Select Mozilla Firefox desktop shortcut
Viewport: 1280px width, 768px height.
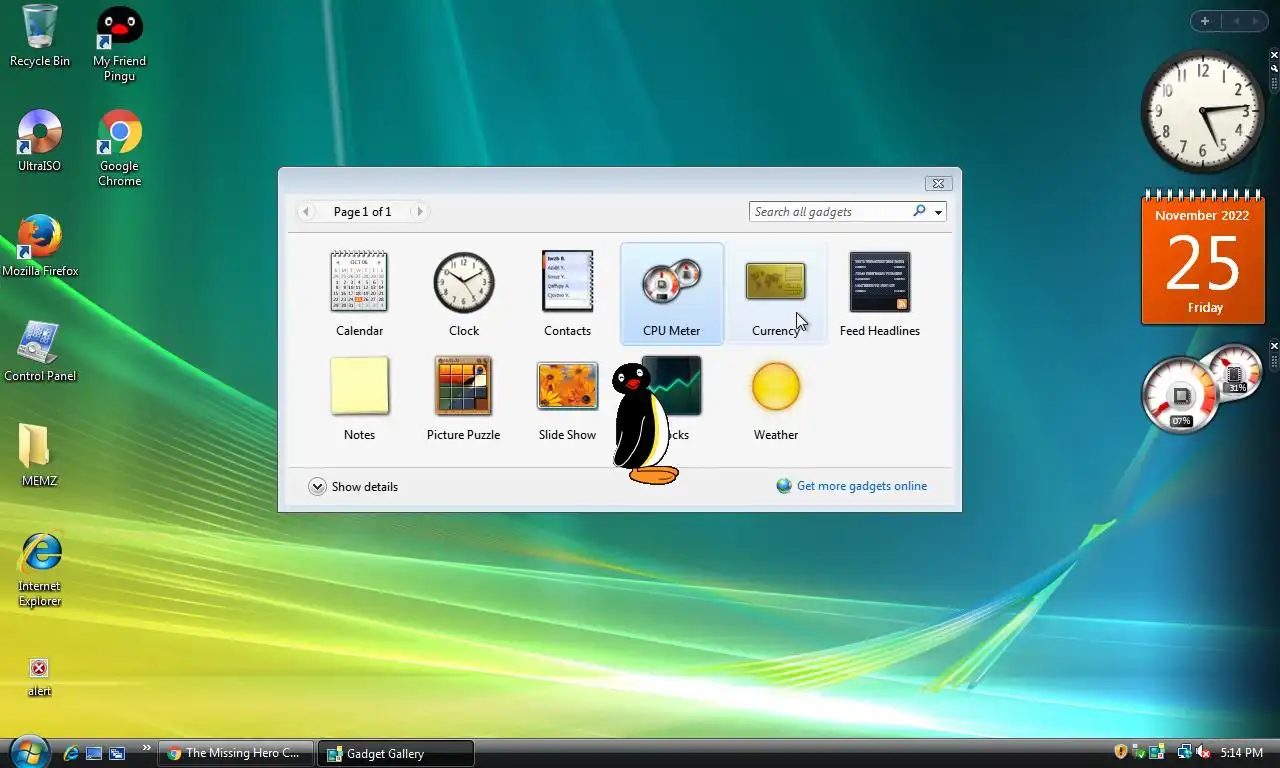click(40, 246)
